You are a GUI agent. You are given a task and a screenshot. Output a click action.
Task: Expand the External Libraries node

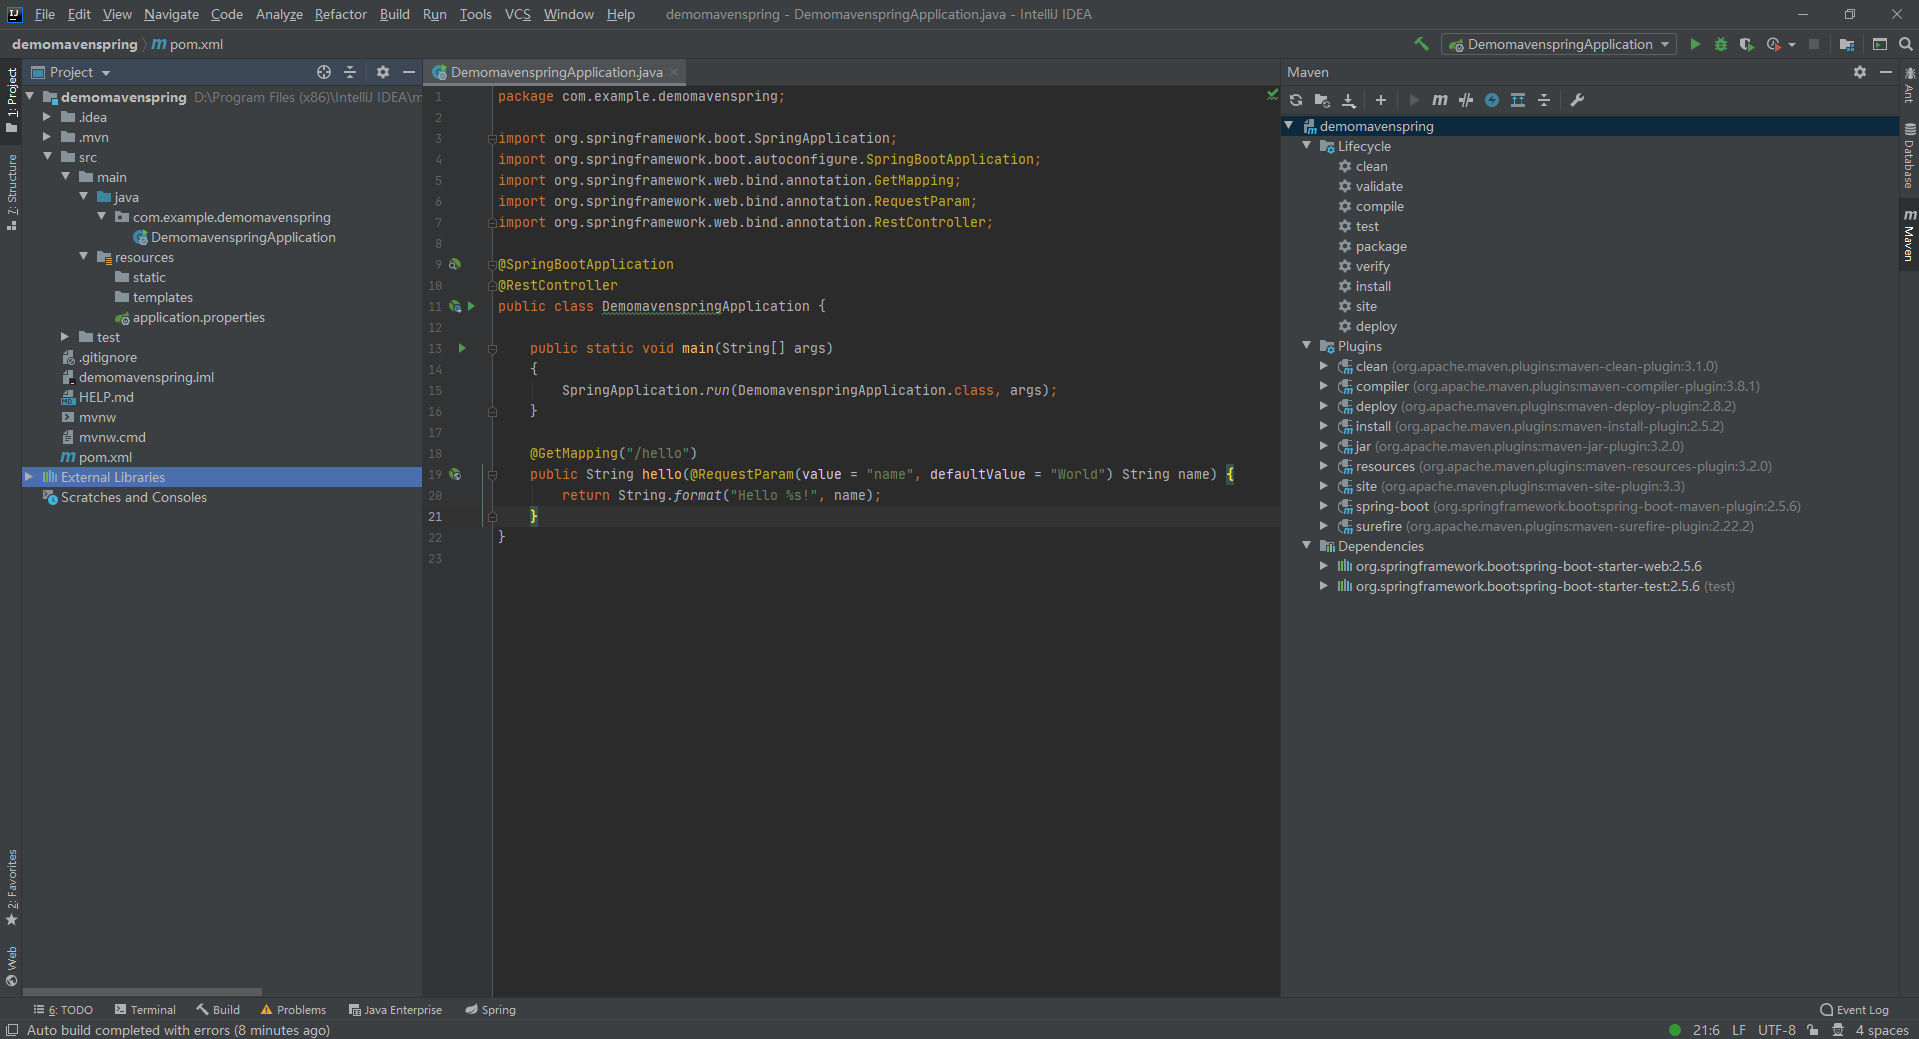[x=29, y=477]
